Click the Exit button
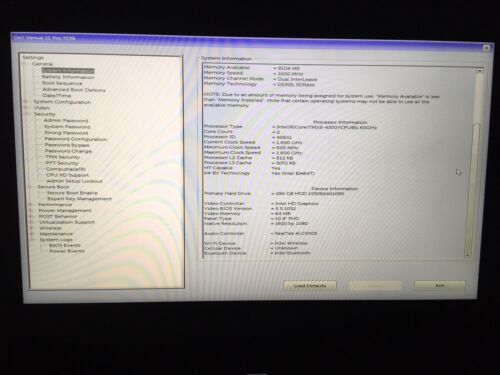 point(440,285)
